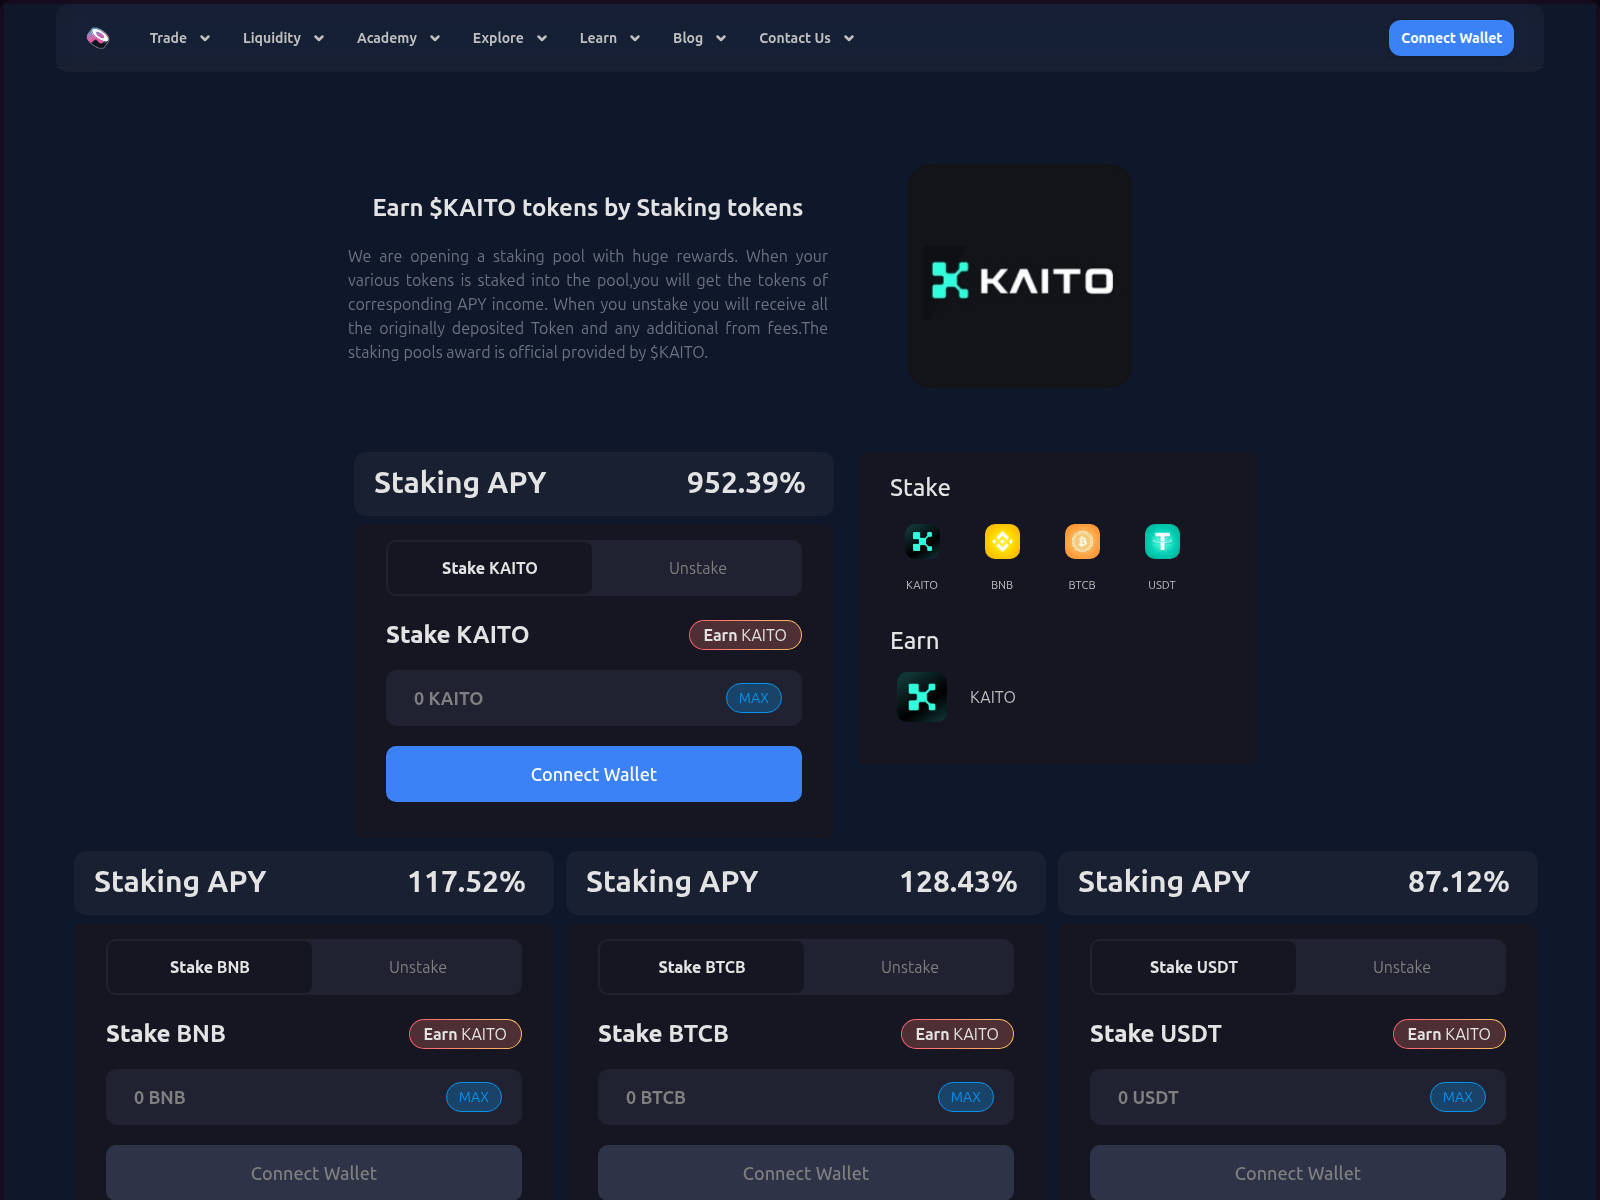Open the Liquidity menu
The height and width of the screenshot is (1200, 1600).
(x=272, y=38)
